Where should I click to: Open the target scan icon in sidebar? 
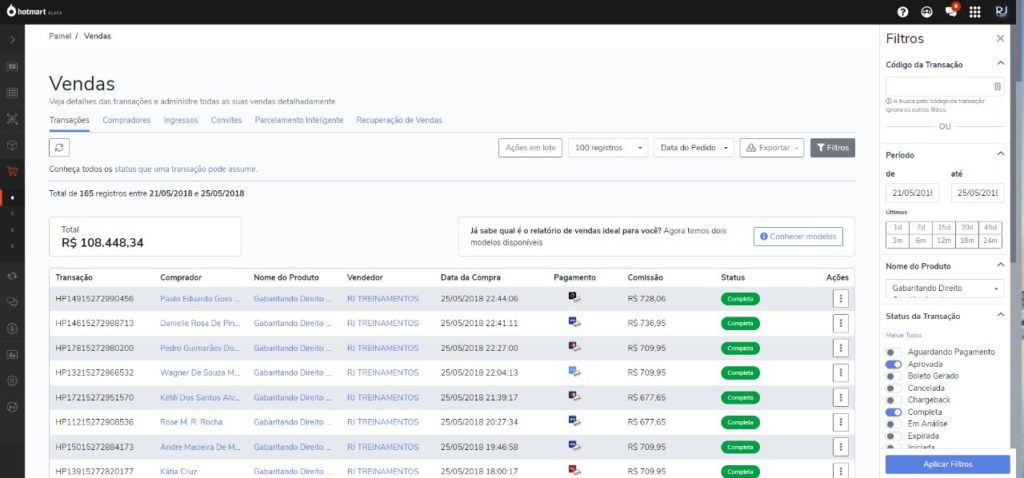click(x=12, y=119)
